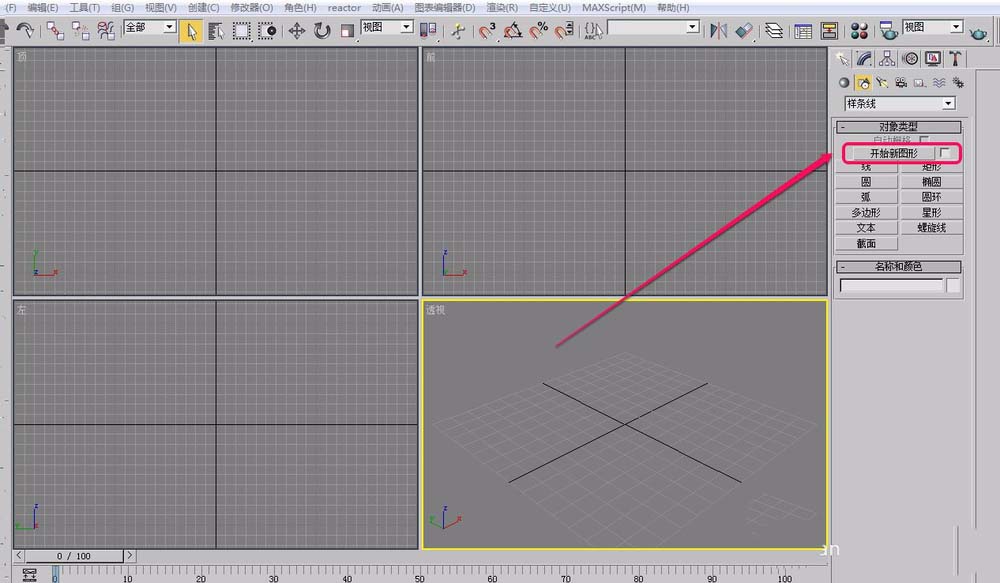Click the 星形 star shape button
The width and height of the screenshot is (1000, 583).
pyautogui.click(x=931, y=212)
